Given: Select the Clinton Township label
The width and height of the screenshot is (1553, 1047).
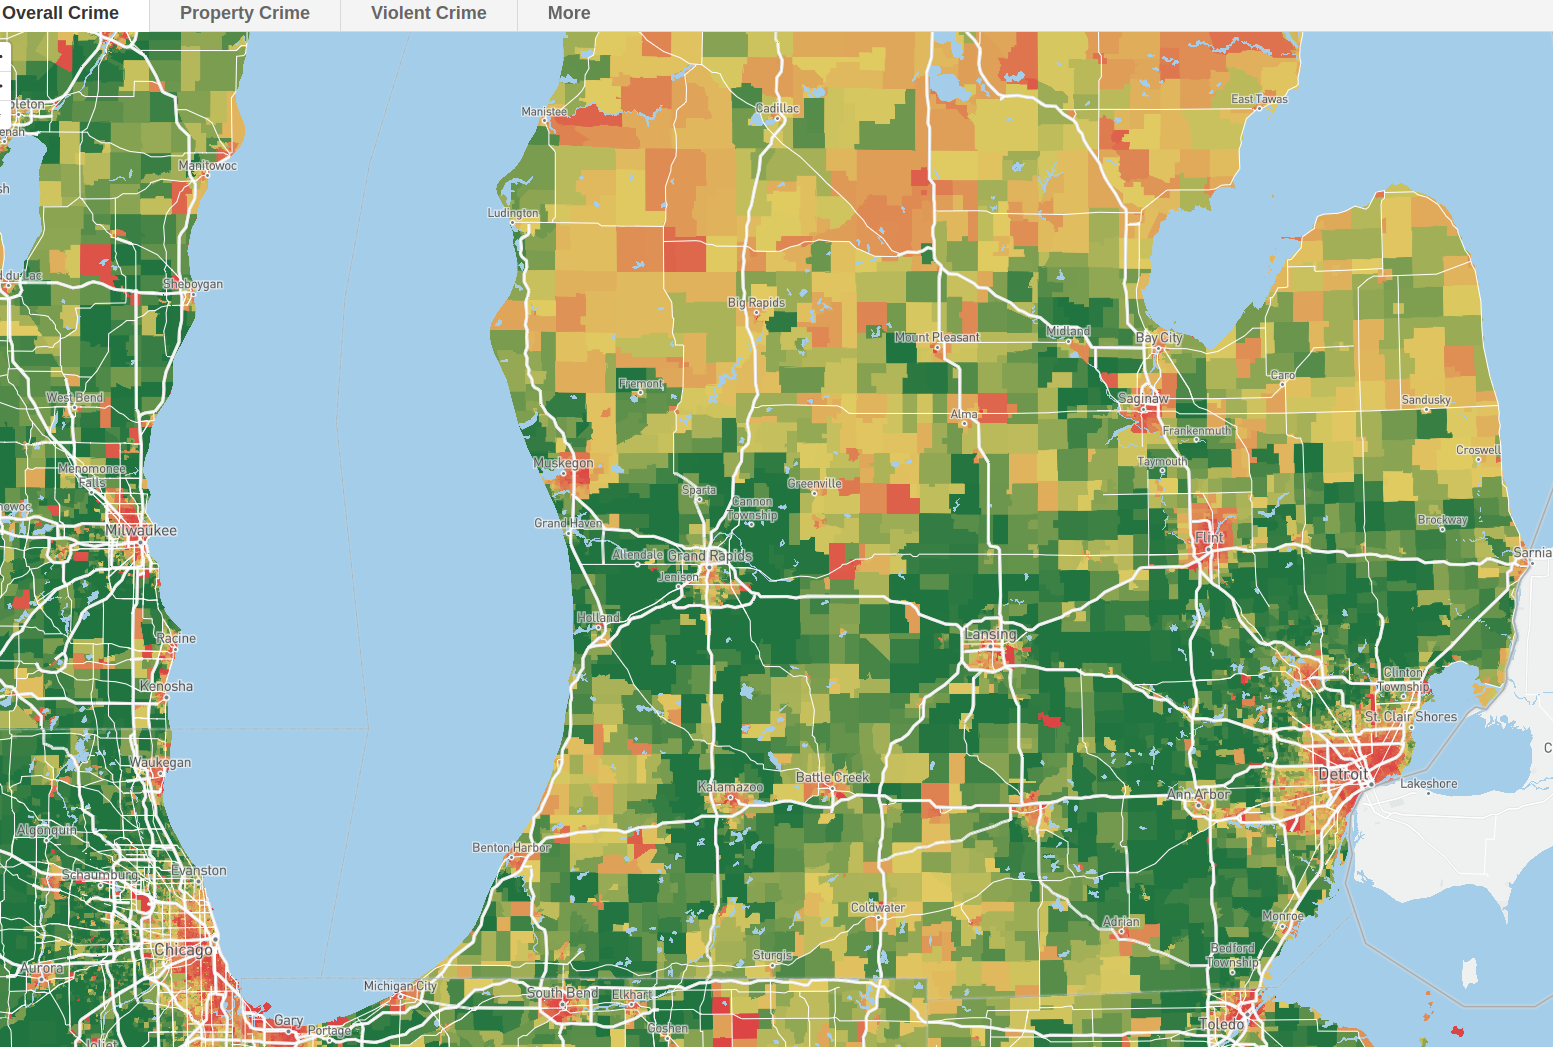Looking at the screenshot, I should coord(1403,680).
